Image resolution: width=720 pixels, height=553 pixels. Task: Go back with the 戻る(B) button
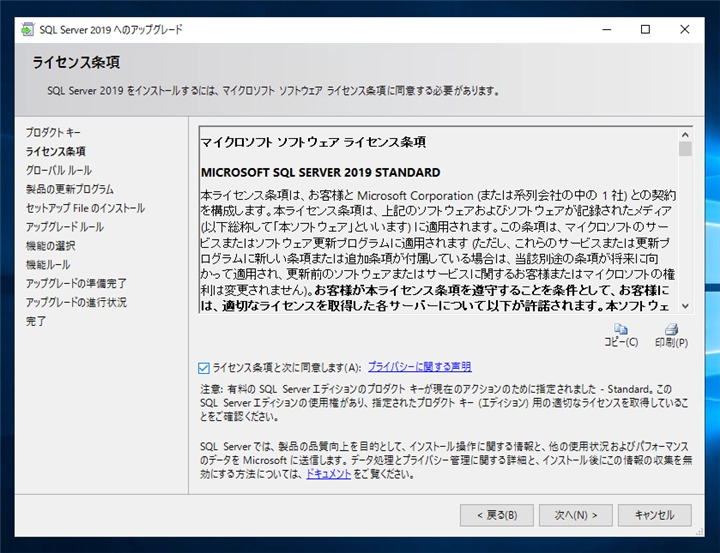pos(497,515)
